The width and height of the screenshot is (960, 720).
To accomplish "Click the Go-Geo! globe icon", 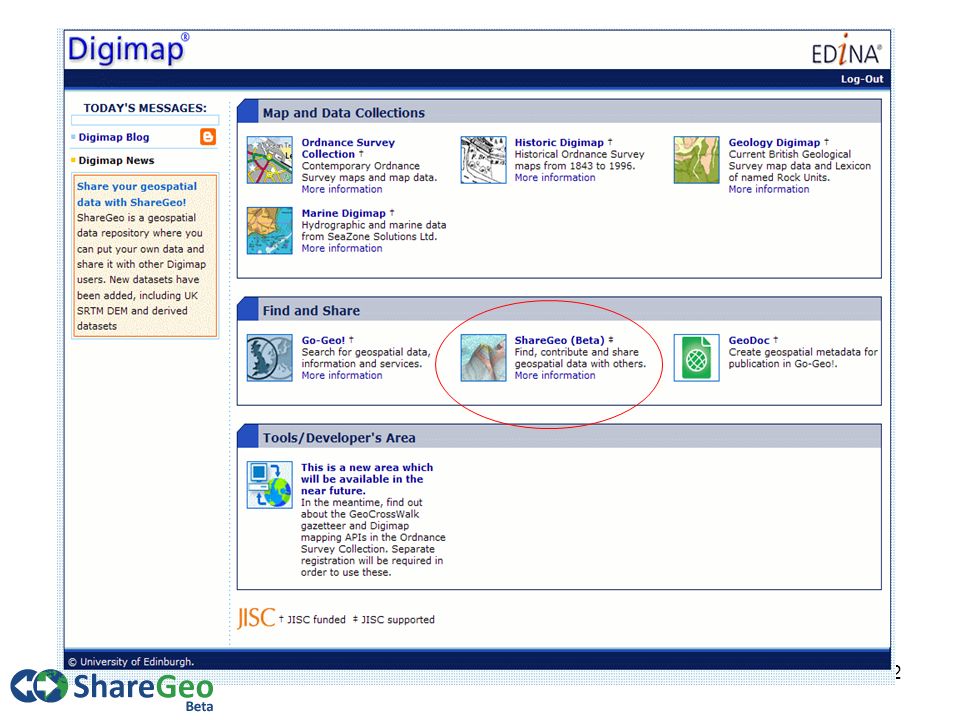I will (269, 358).
